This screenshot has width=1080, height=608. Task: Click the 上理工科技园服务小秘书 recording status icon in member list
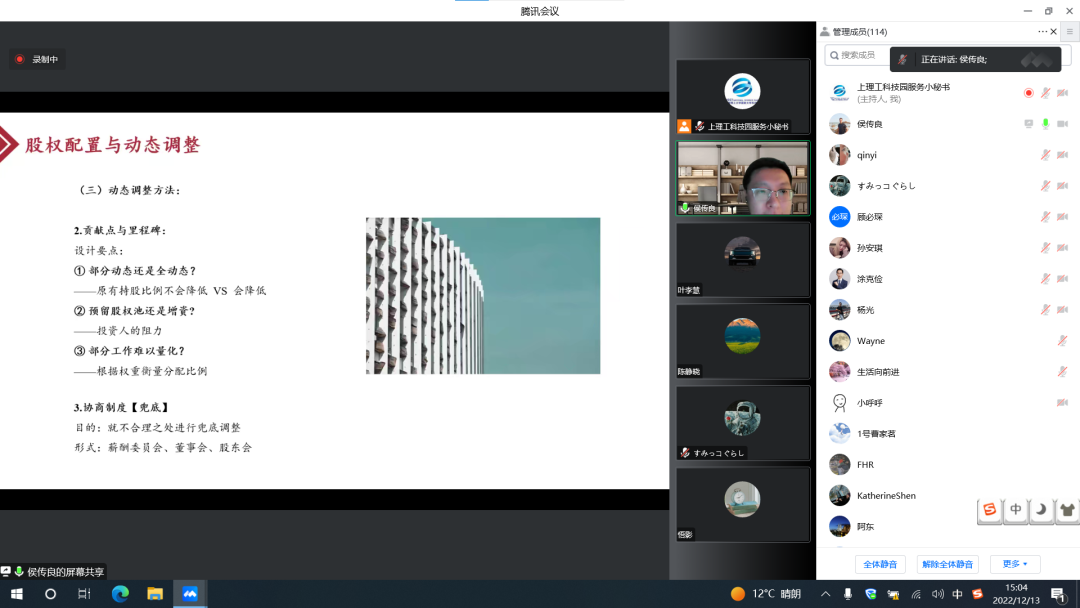[x=1028, y=93]
